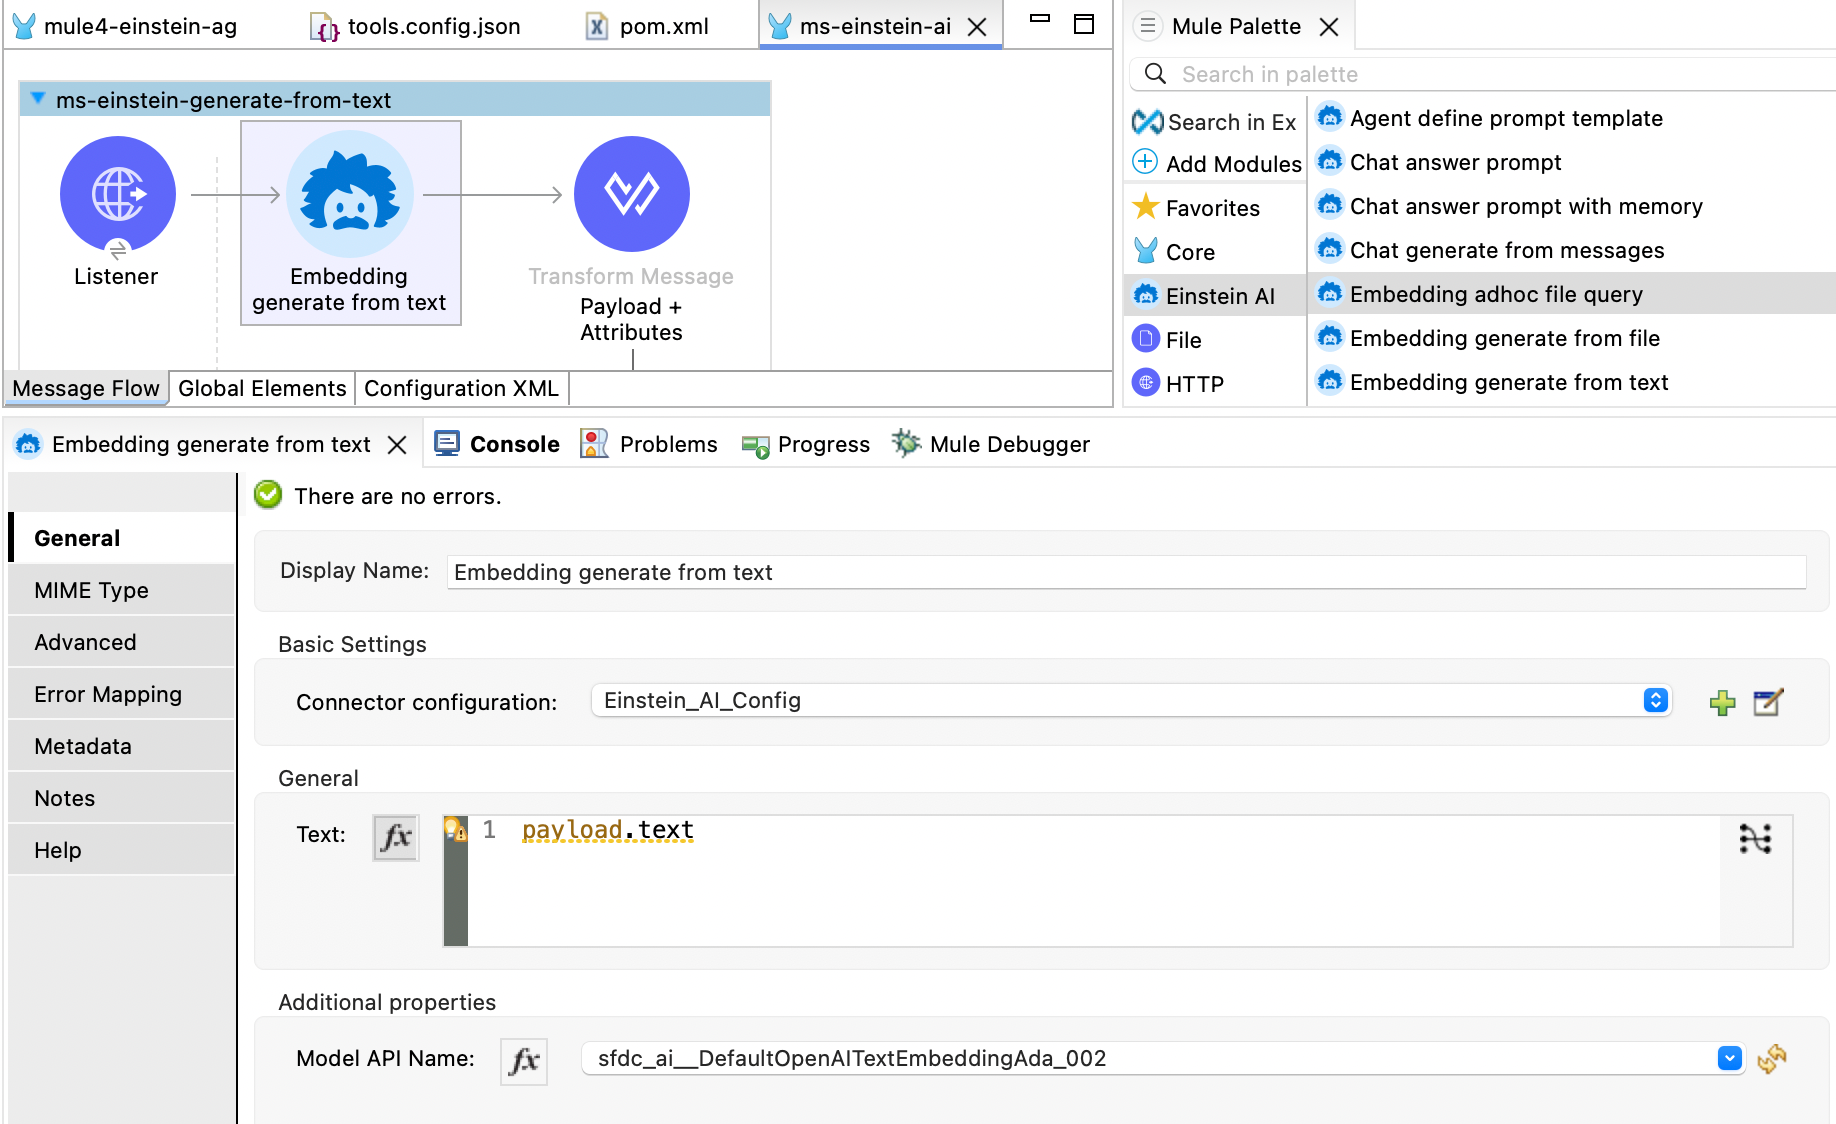Open the Help section
This screenshot has height=1124, width=1836.
tap(122, 850)
